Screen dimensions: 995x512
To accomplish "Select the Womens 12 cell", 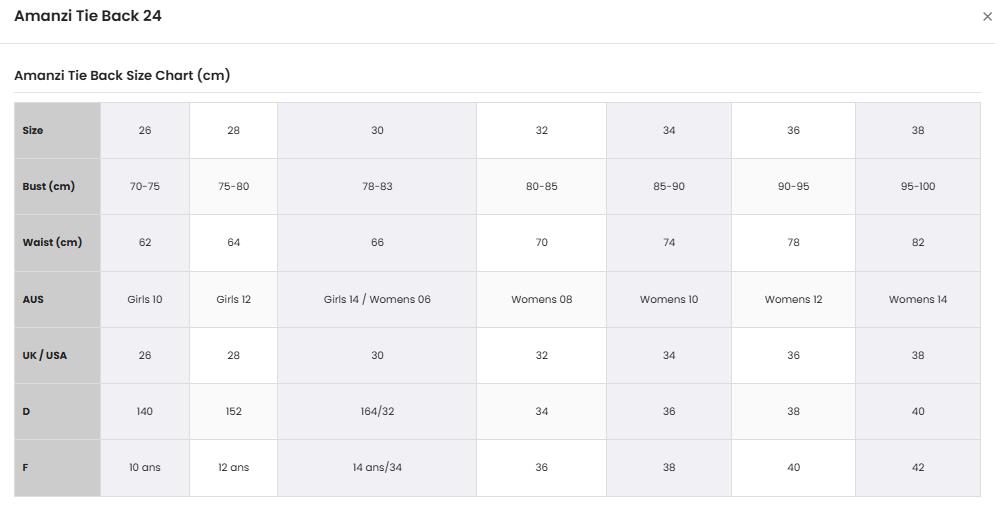I will 793,299.
